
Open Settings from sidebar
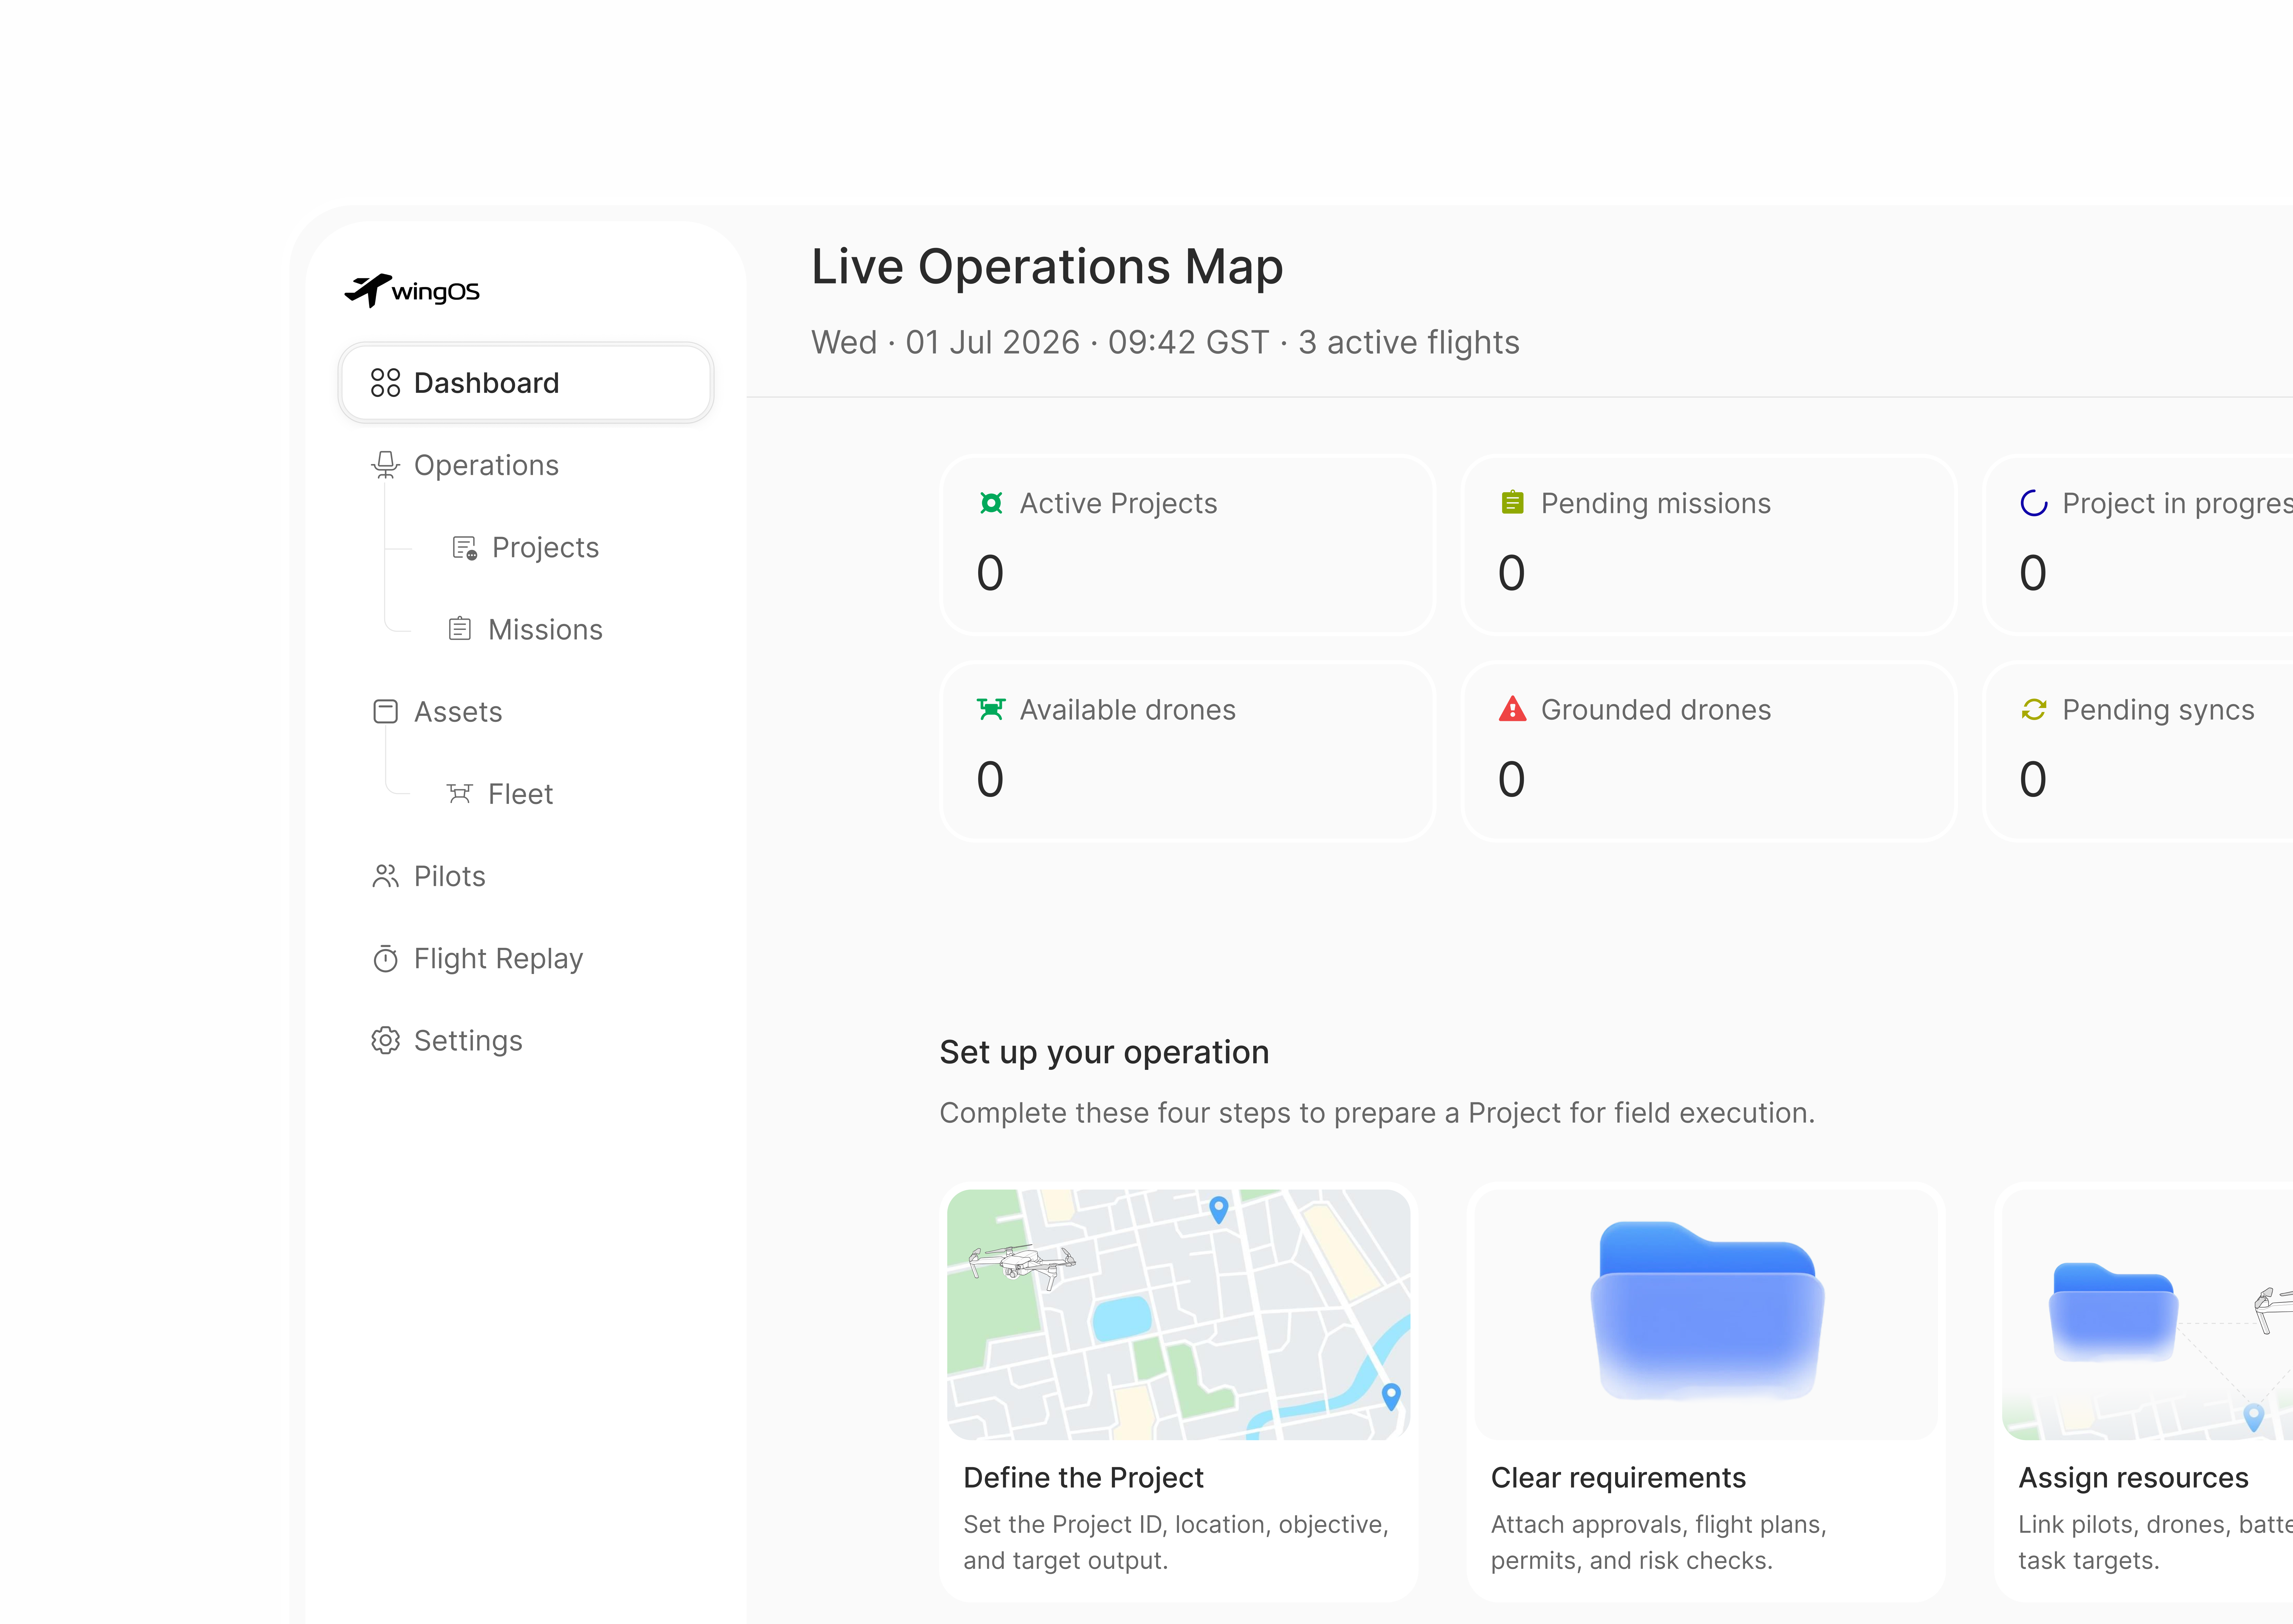coord(526,1041)
